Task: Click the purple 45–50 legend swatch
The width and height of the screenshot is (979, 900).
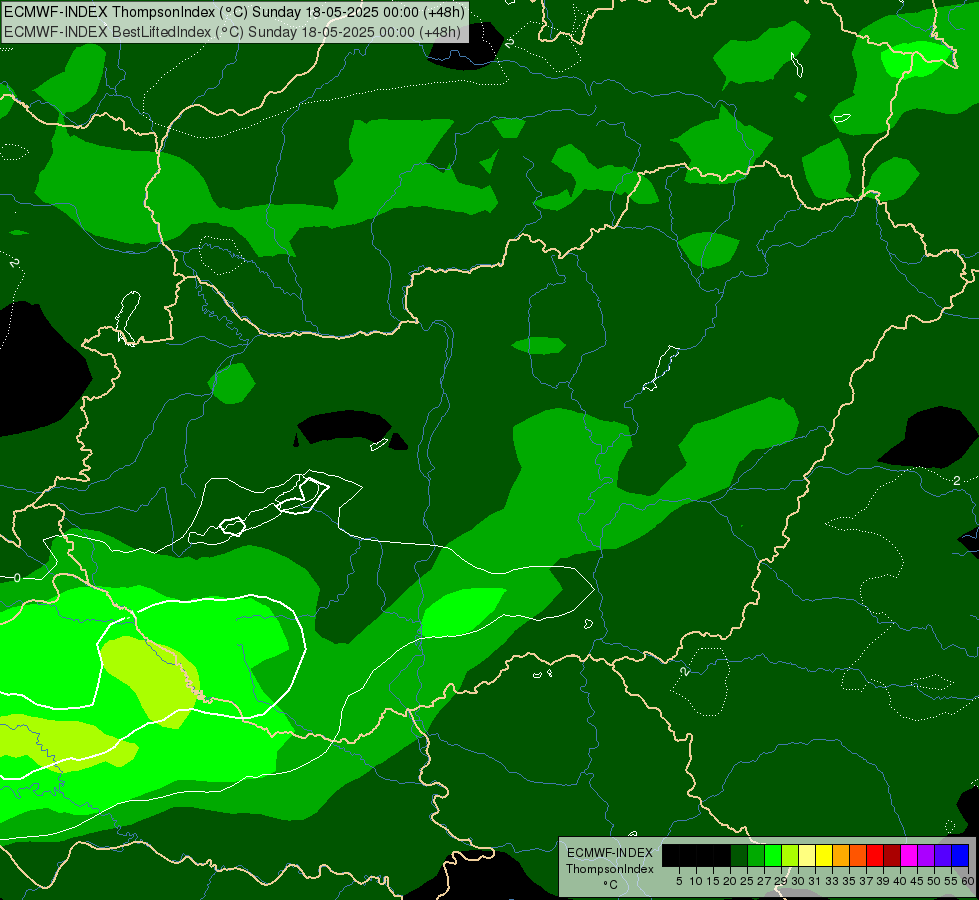Action: click(x=926, y=855)
